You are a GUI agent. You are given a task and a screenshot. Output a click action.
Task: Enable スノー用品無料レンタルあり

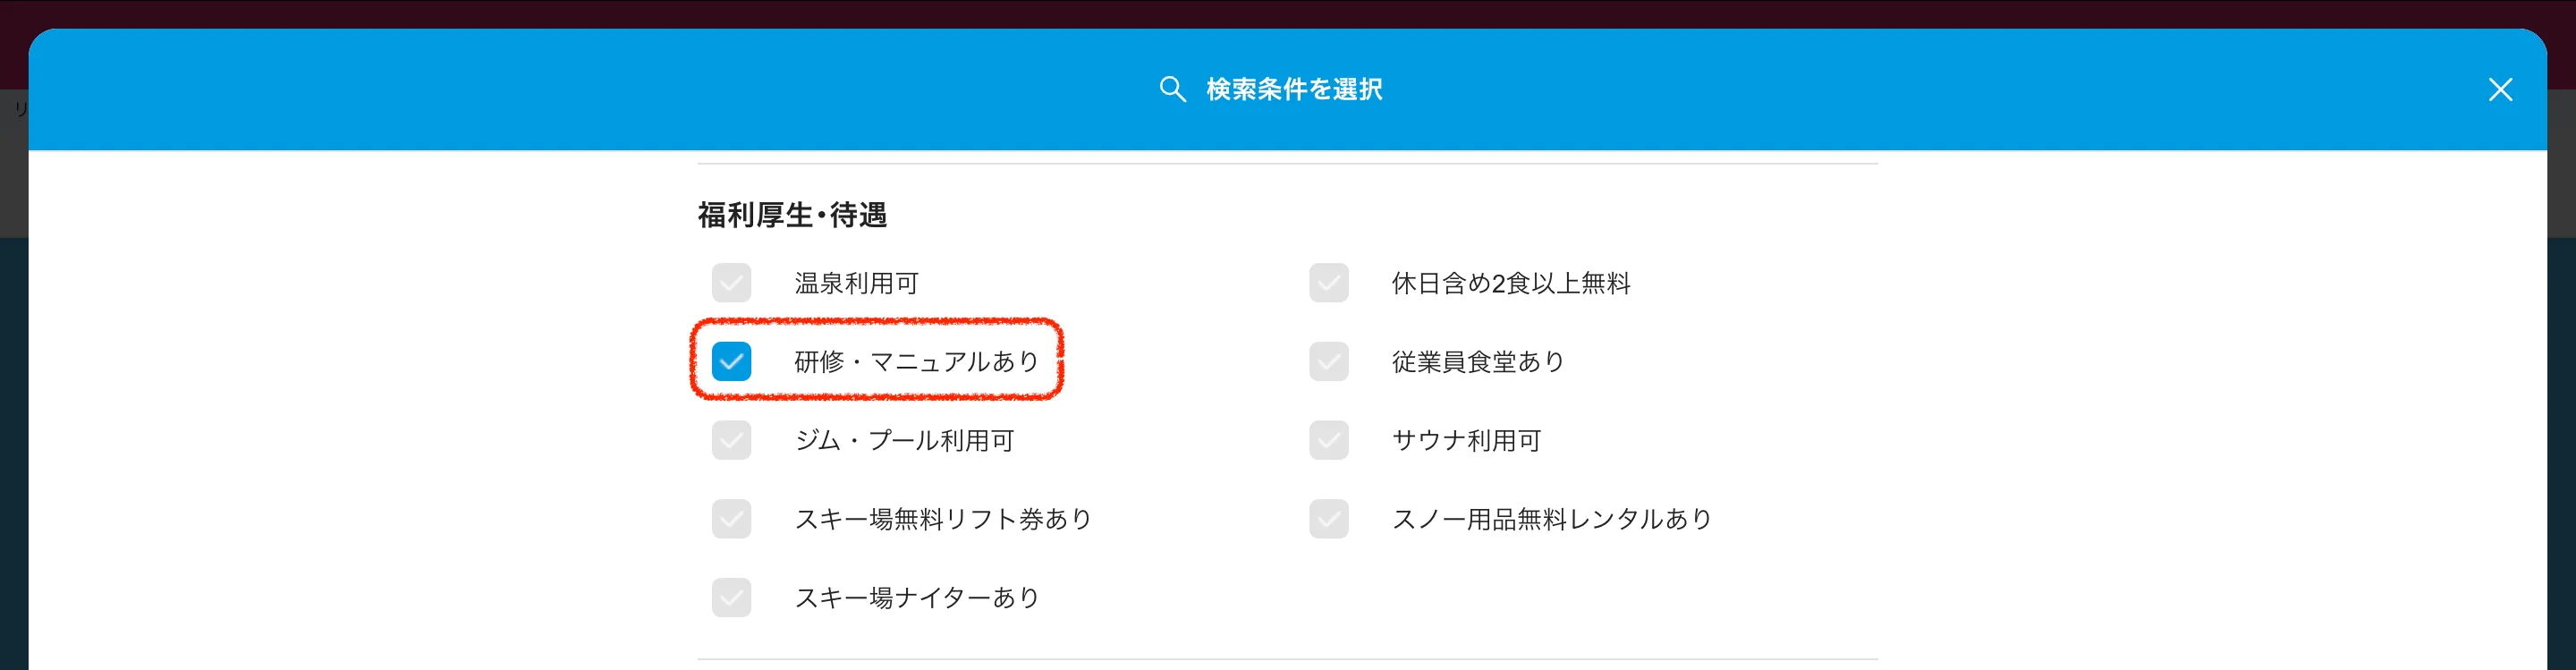point(1328,519)
